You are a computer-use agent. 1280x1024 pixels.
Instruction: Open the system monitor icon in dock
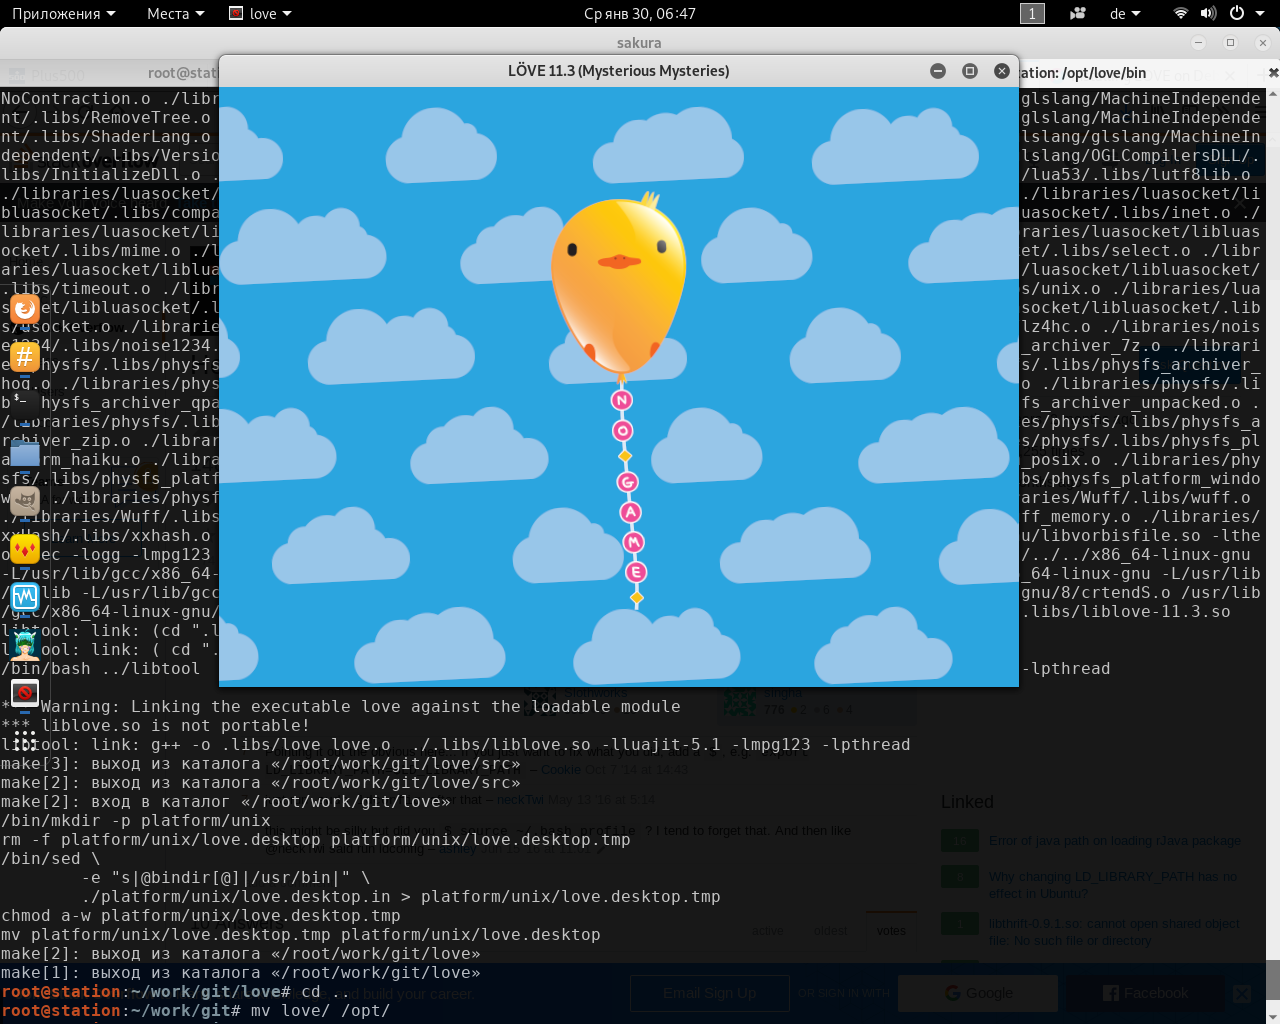(25, 597)
